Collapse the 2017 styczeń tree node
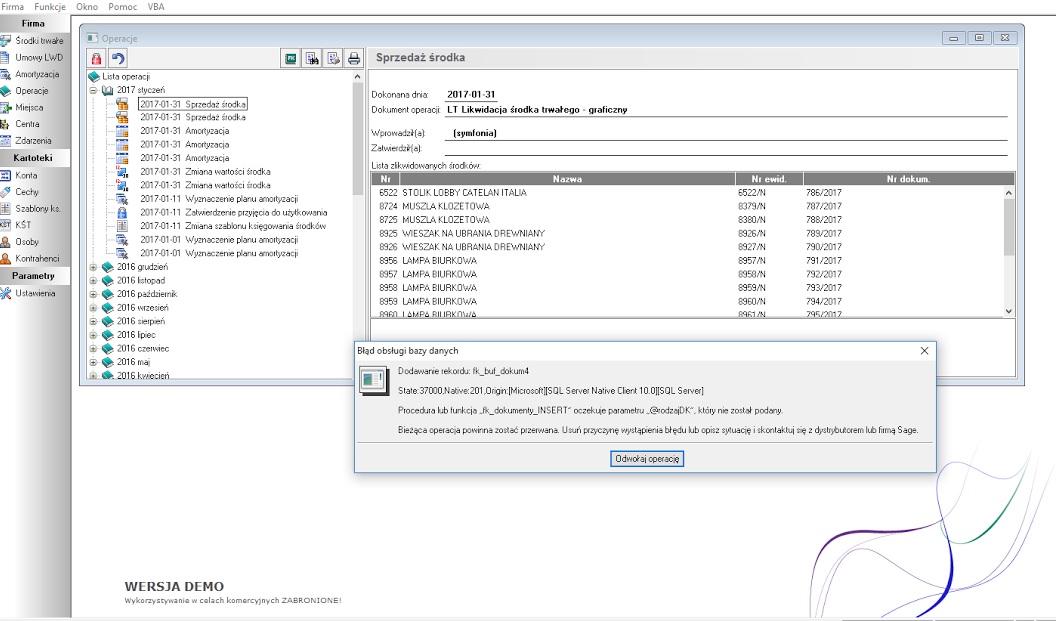The height and width of the screenshot is (621, 1056). (94, 90)
